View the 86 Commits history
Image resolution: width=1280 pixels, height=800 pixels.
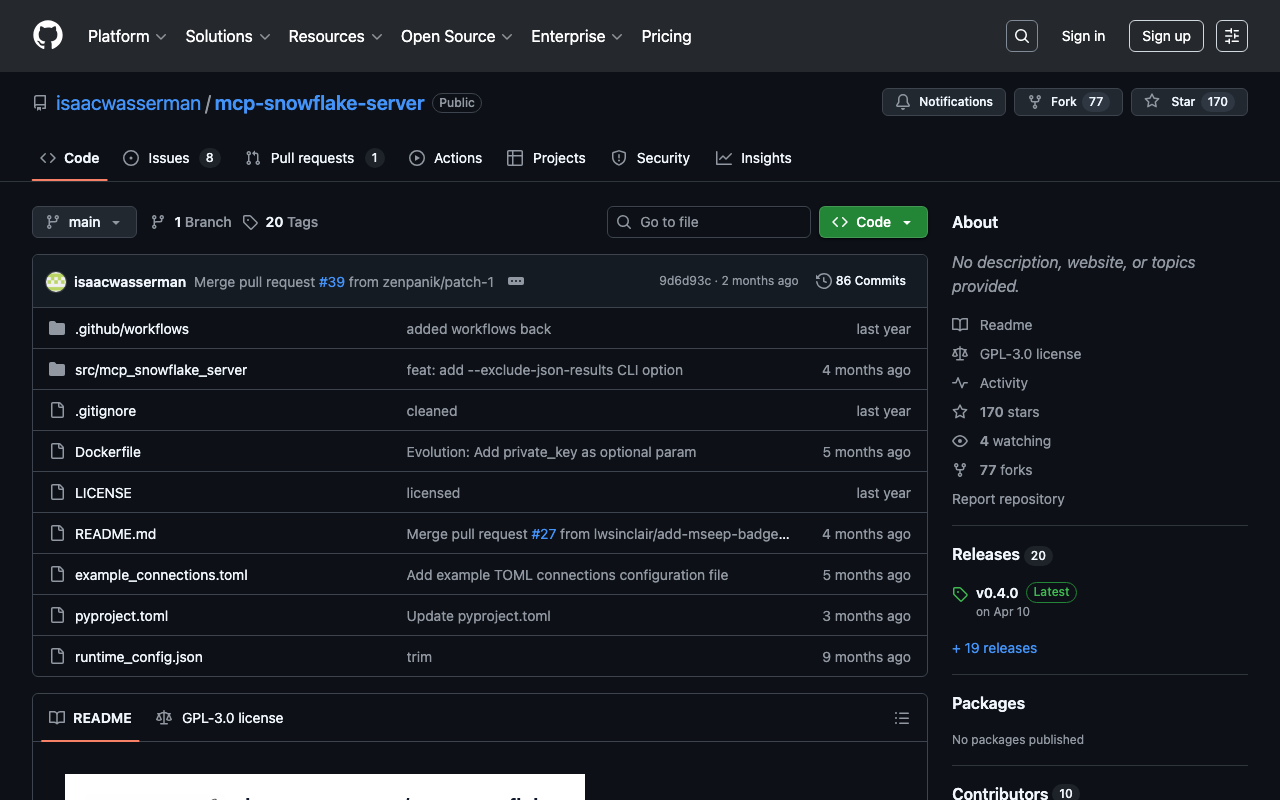[x=860, y=281]
